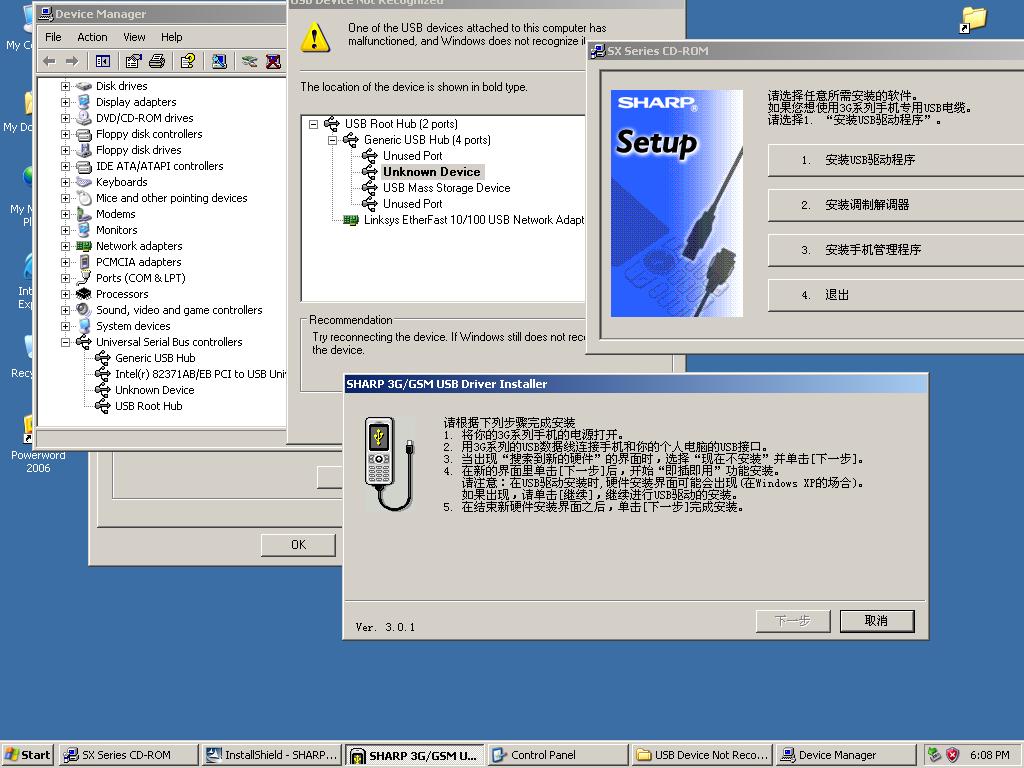Viewport: 1024px width, 768px height.
Task: Open the View menu in Device Manager
Action: coord(134,37)
